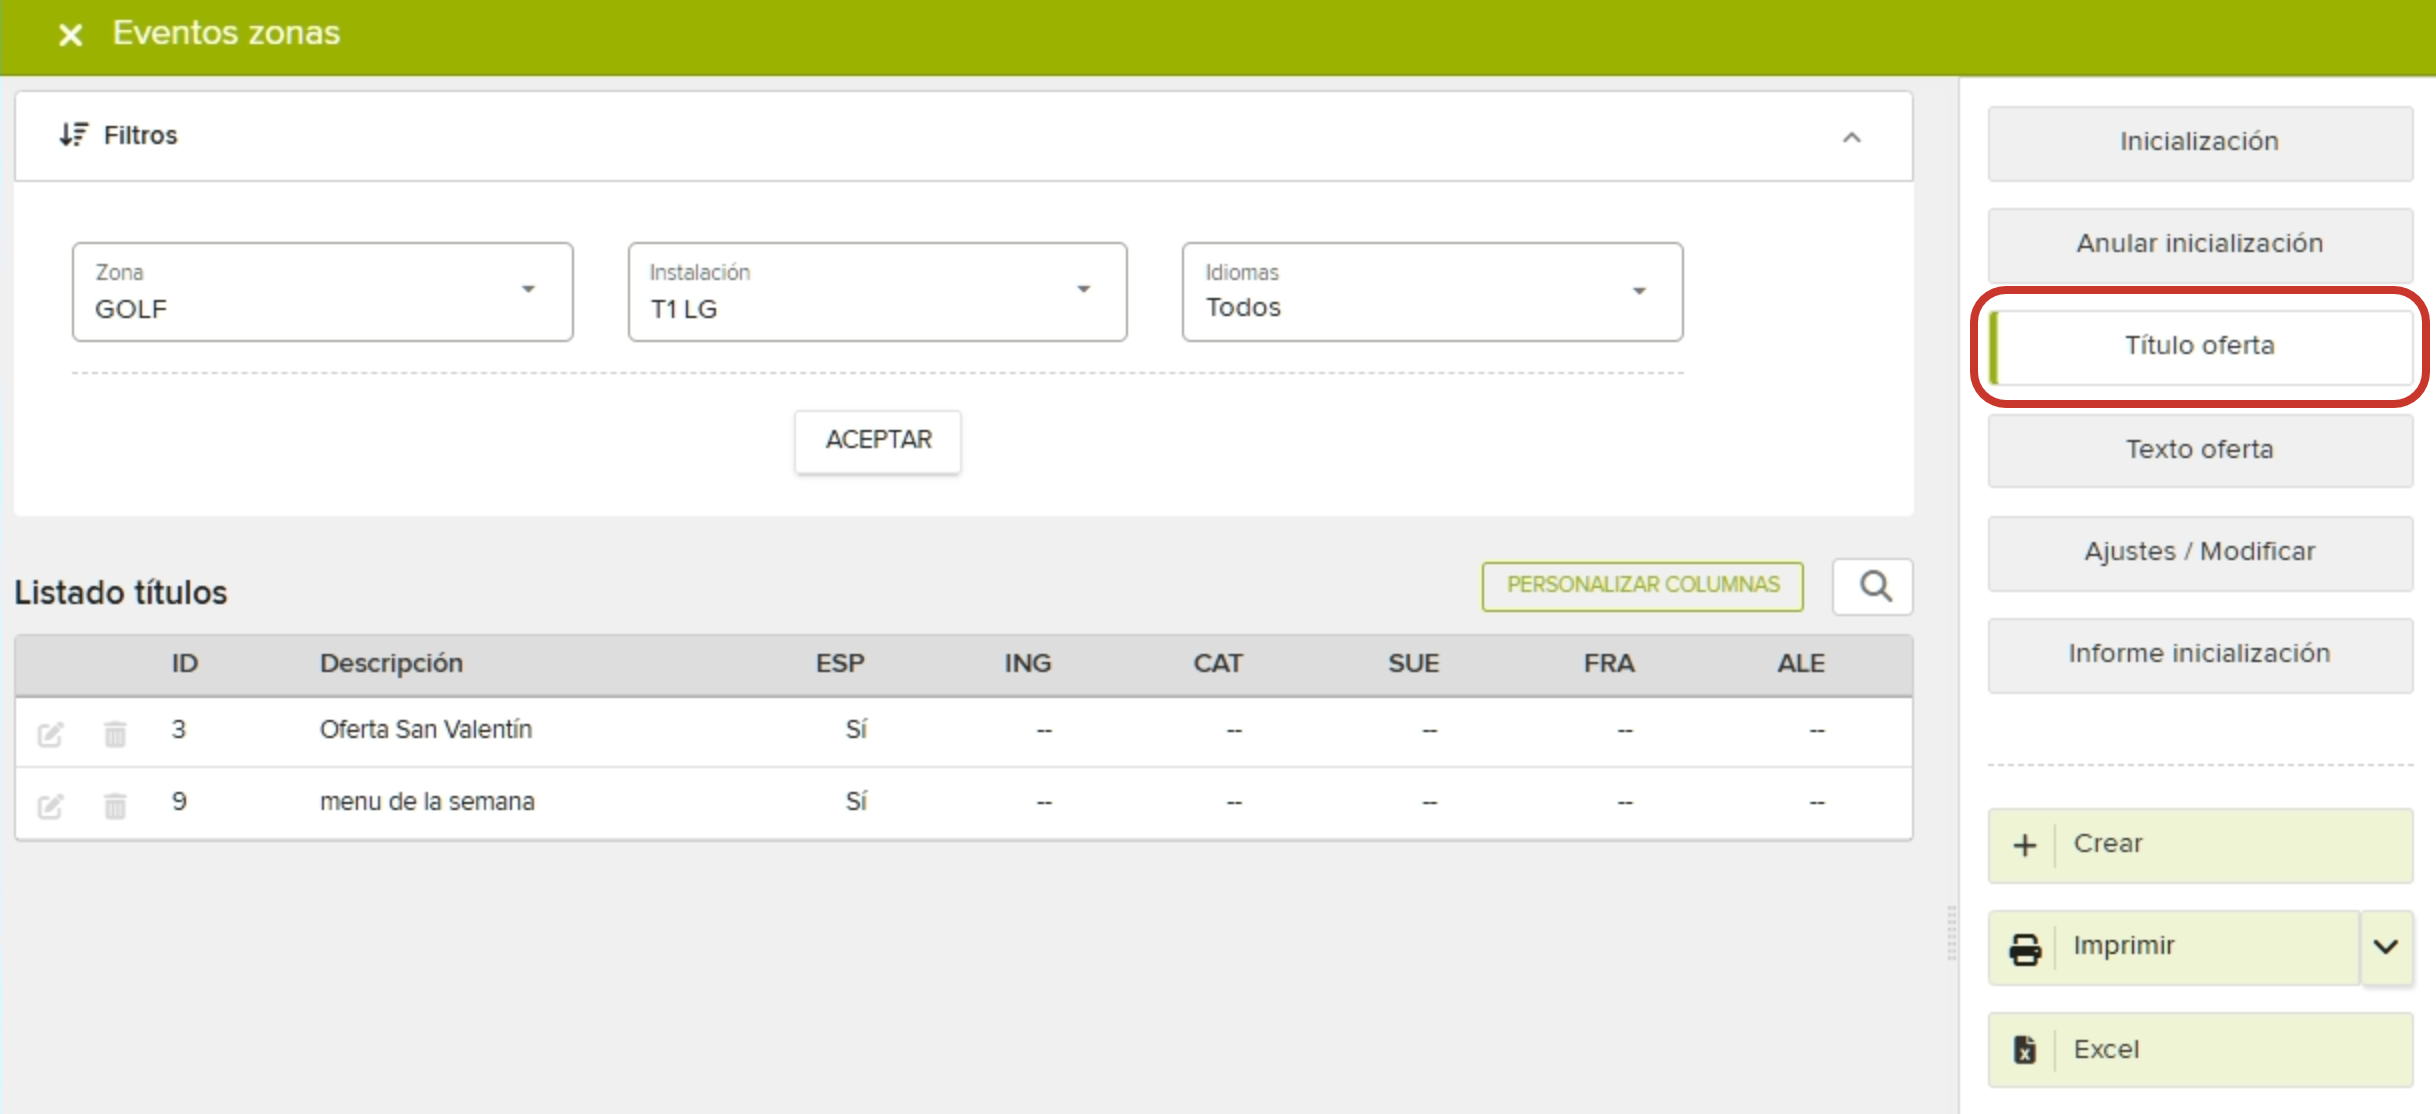Select the Oferta San Valentín description
This screenshot has width=2436, height=1114.
tap(426, 730)
